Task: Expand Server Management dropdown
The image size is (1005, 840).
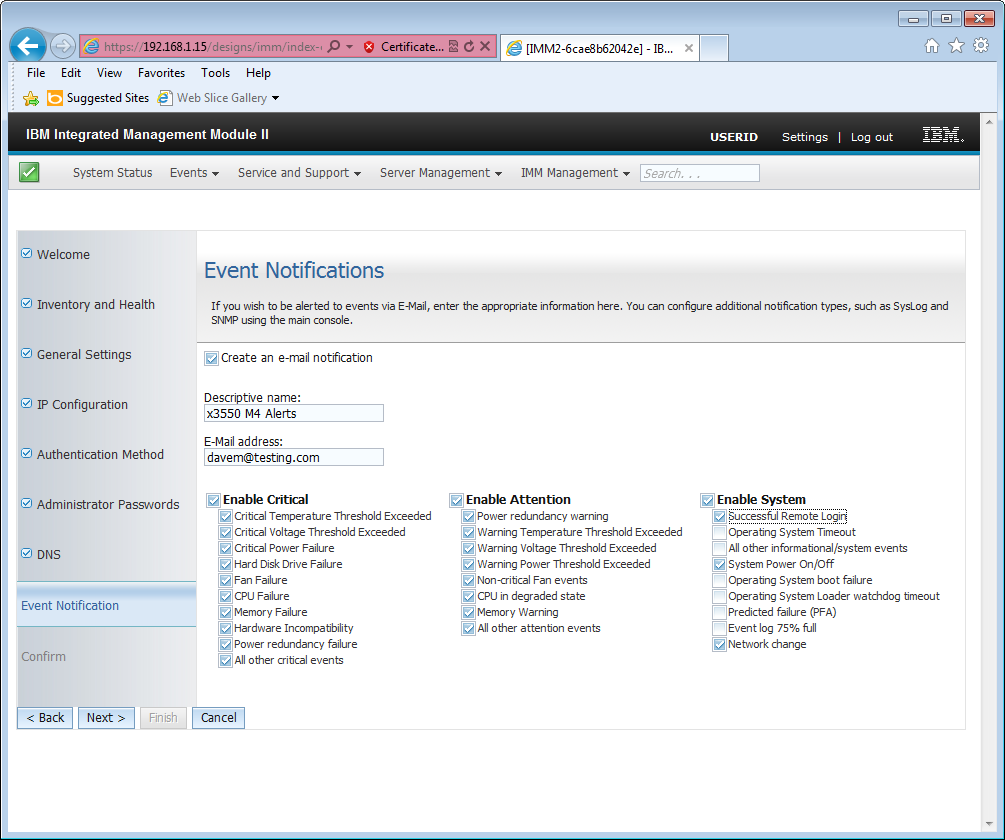Action: 441,172
